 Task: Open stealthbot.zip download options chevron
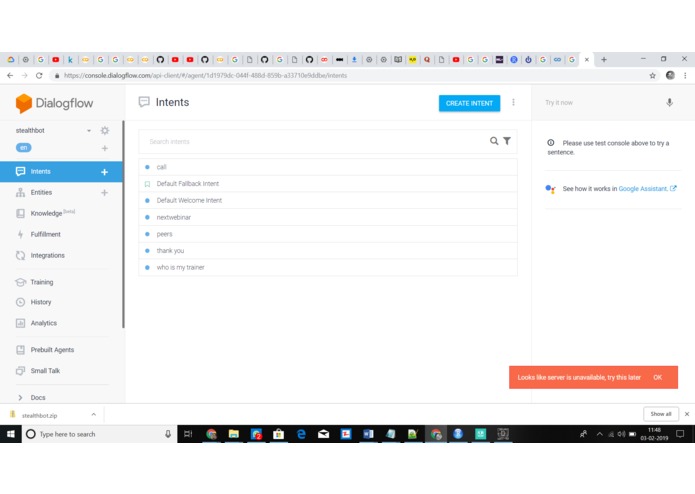94,415
